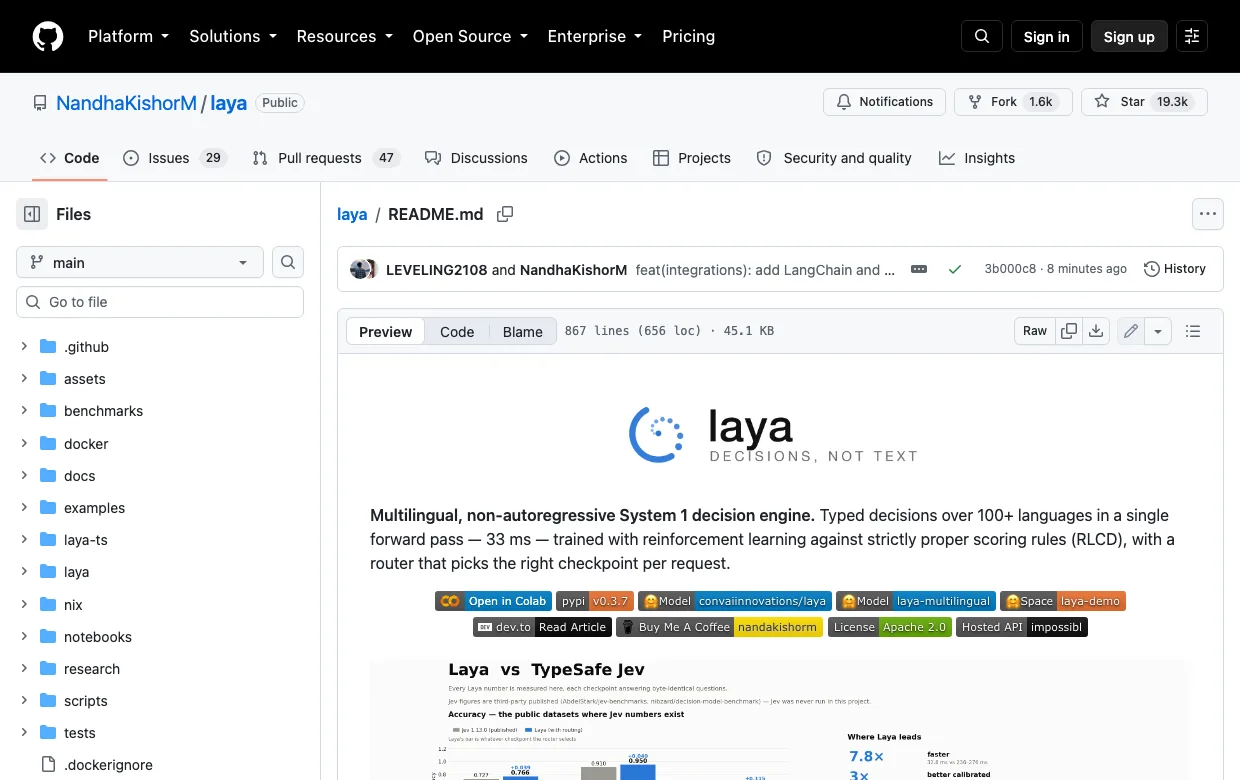Open the Issues tab

[175, 158]
